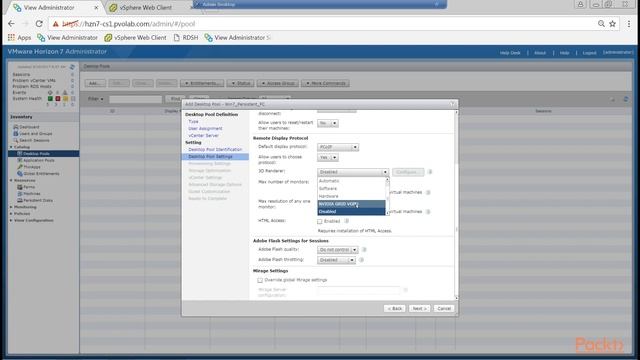640x360 pixels.
Task: Click the green System Health indicator
Action: click(50, 98)
